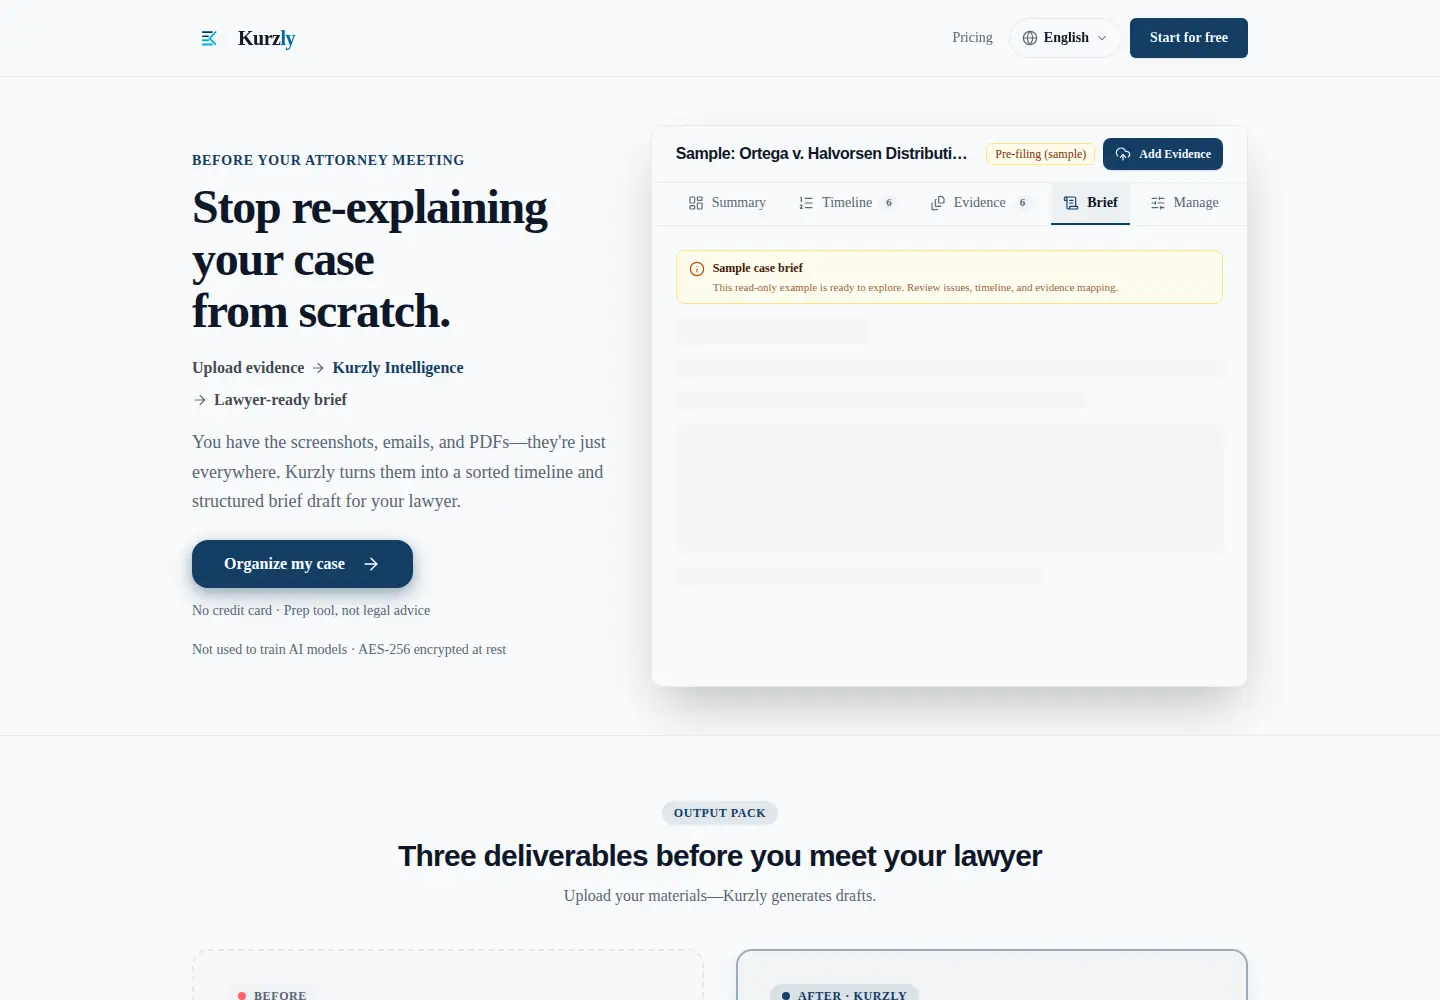Image resolution: width=1440 pixels, height=1000 pixels.
Task: Click the Summary grid icon
Action: pyautogui.click(x=696, y=203)
